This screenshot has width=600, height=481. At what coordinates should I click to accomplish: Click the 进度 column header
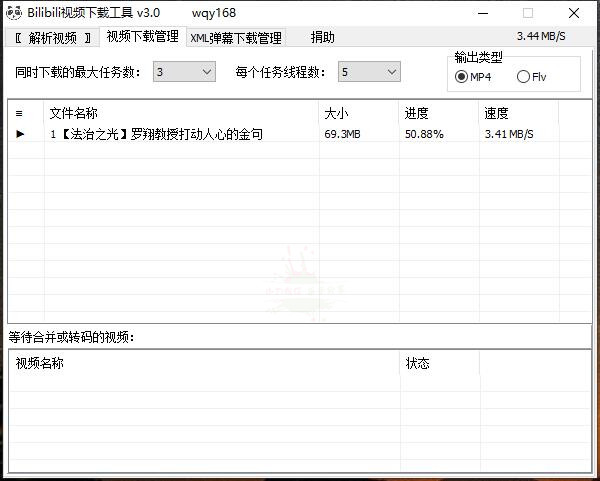click(417, 114)
